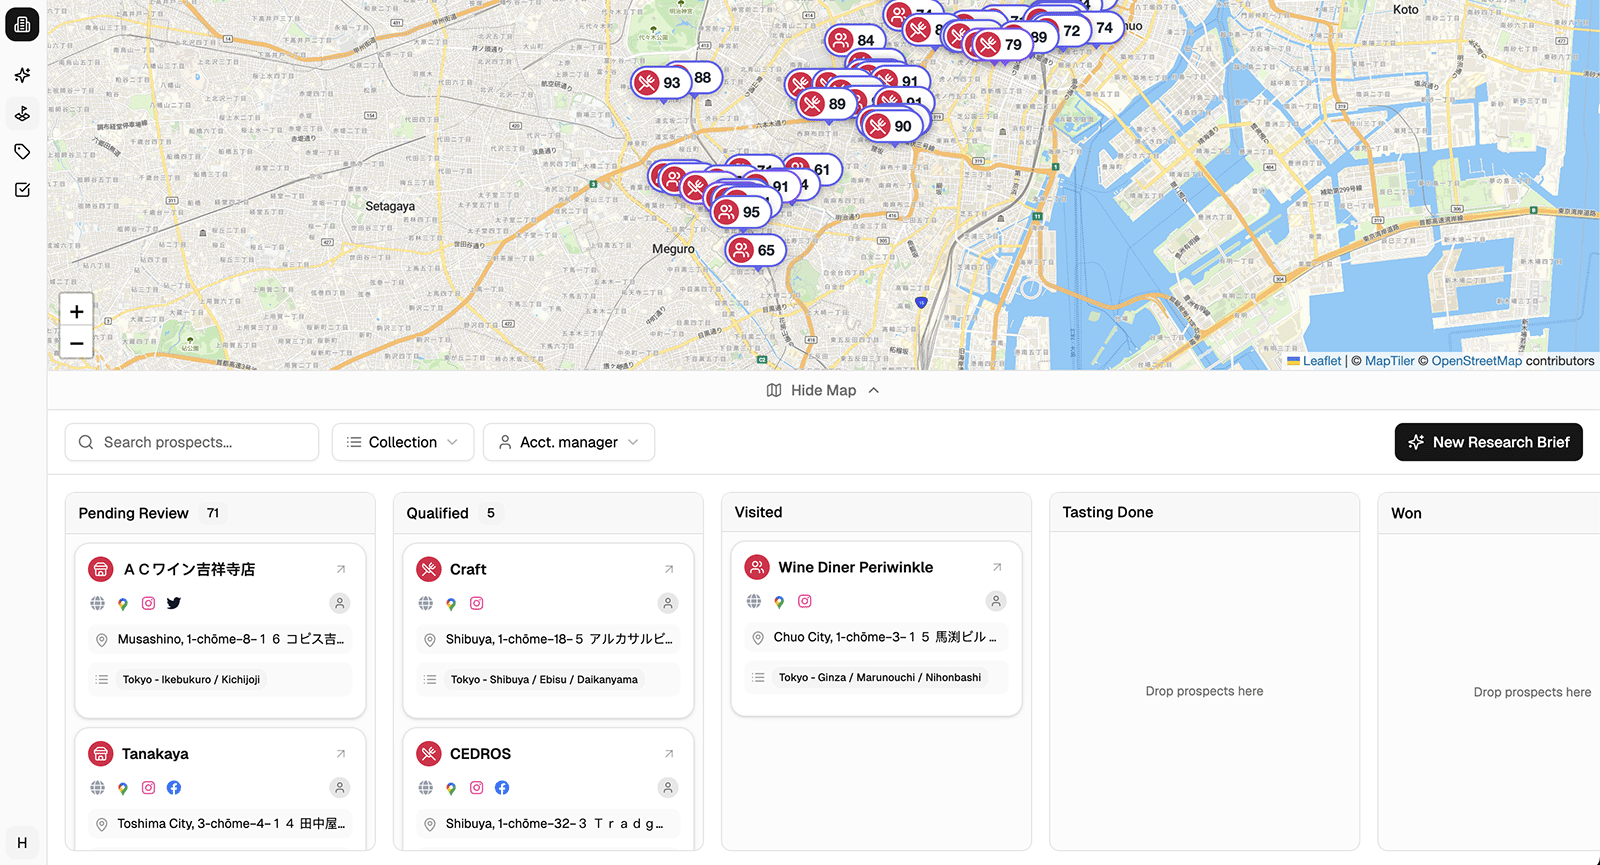Collapse the map with Hide Map

[x=823, y=390]
